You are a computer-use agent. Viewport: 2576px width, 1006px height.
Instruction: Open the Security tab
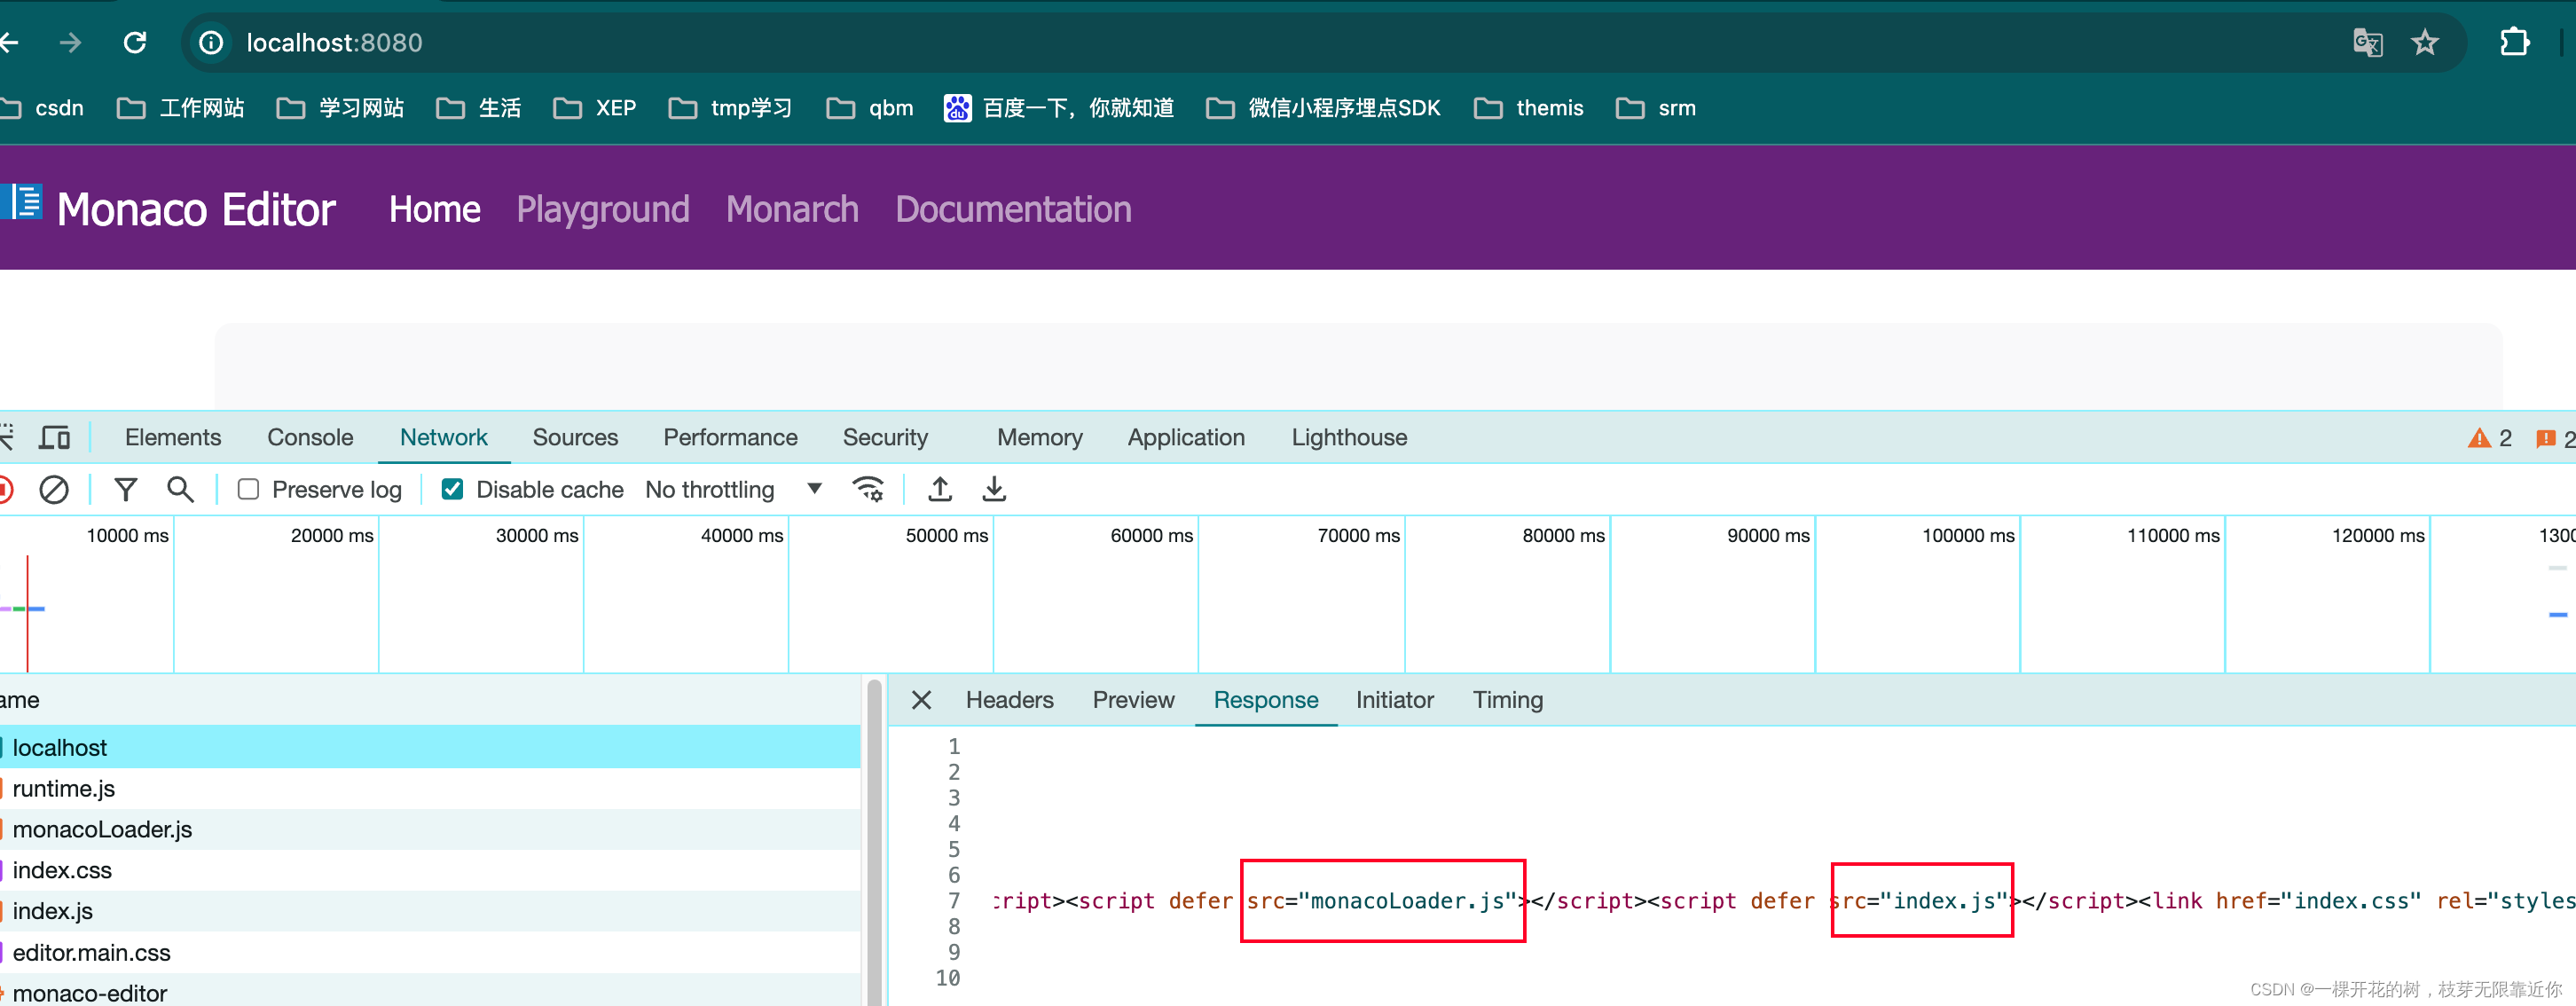click(885, 437)
